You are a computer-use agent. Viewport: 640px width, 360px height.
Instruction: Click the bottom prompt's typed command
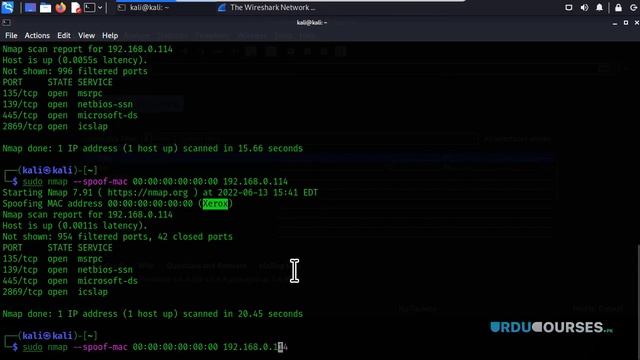click(155, 347)
